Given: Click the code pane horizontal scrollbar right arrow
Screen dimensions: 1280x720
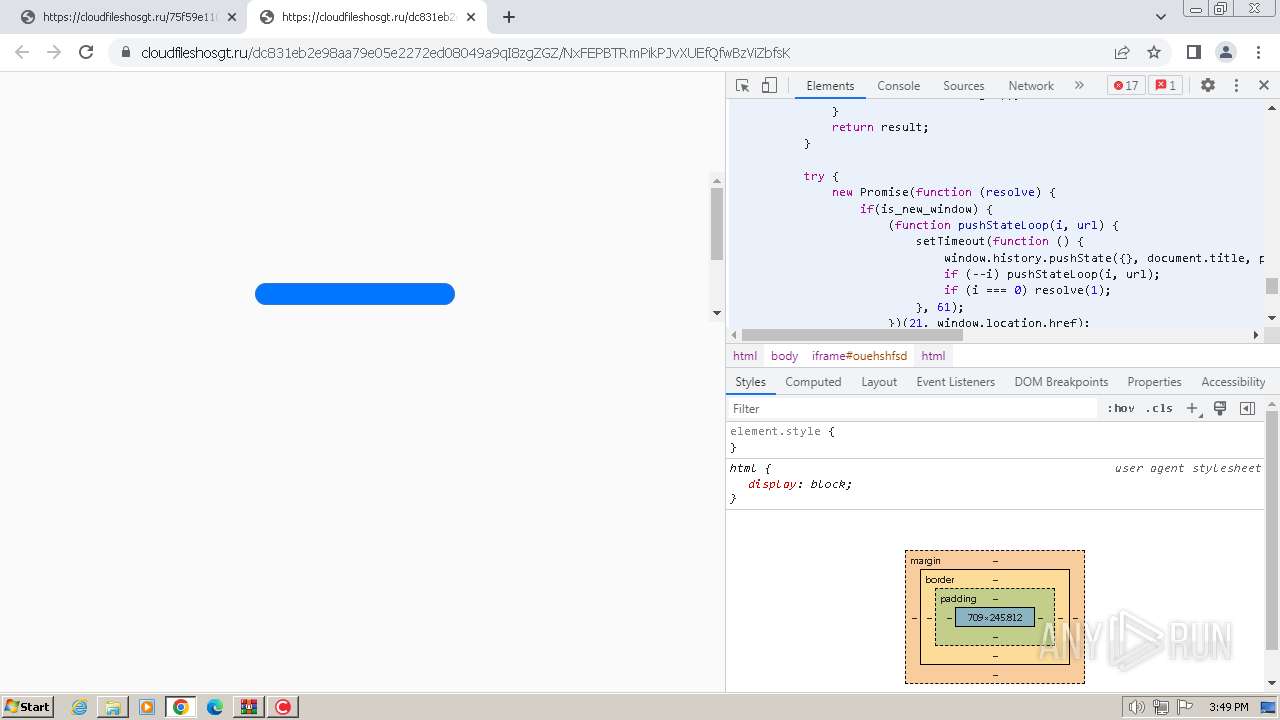Looking at the screenshot, I should [x=1256, y=335].
